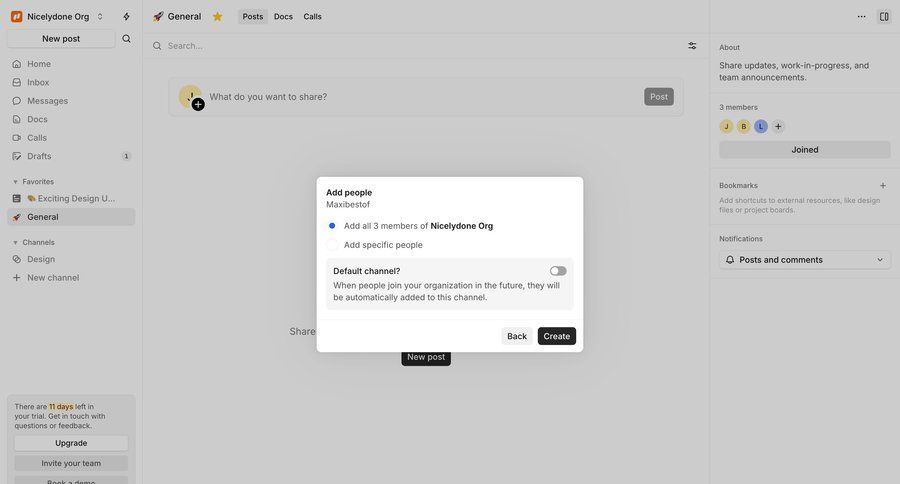Viewport: 900px width, 484px height.
Task: Switch to the Calls tab
Action: pyautogui.click(x=313, y=16)
